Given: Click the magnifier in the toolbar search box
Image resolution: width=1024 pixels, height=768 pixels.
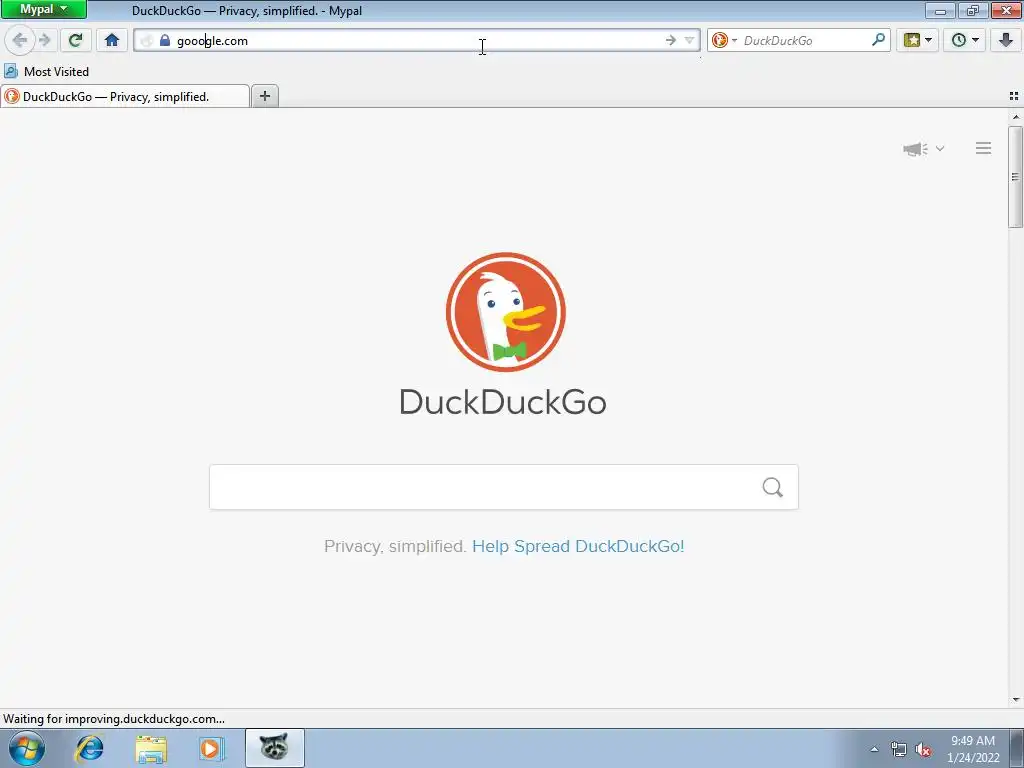Looking at the screenshot, I should point(878,40).
